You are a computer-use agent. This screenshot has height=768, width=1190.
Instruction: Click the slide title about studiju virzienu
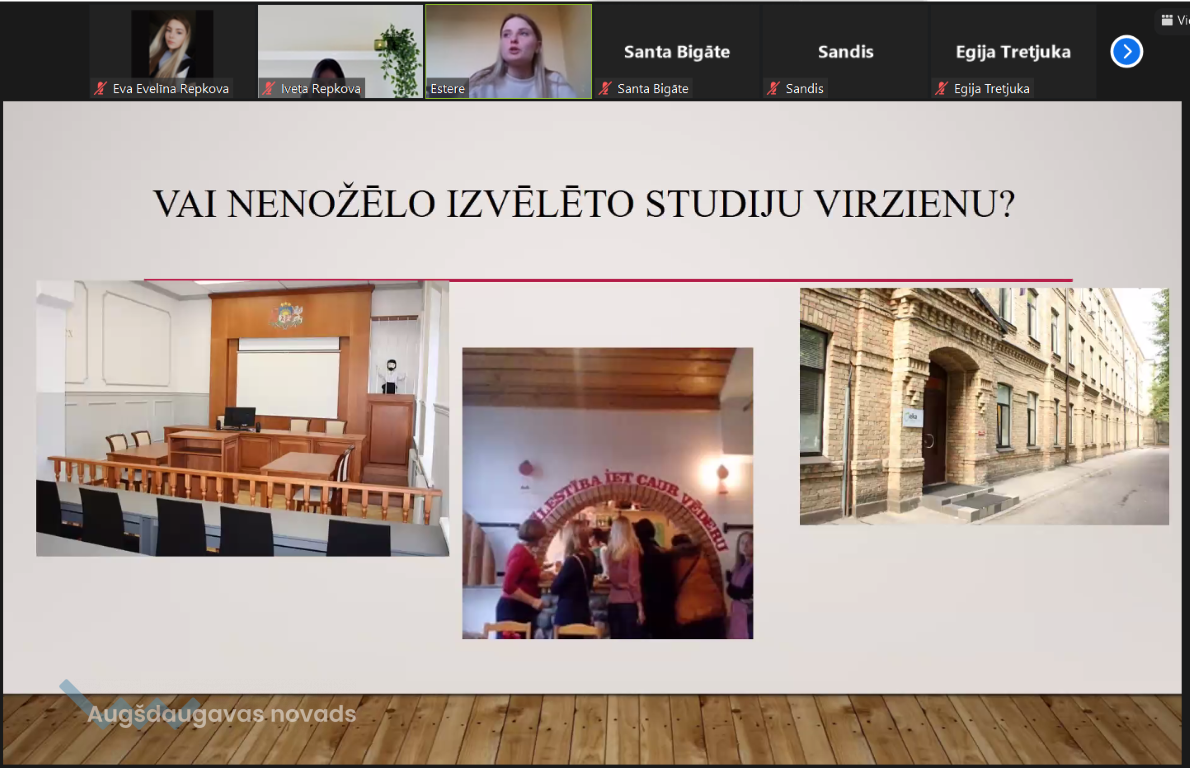coord(583,204)
